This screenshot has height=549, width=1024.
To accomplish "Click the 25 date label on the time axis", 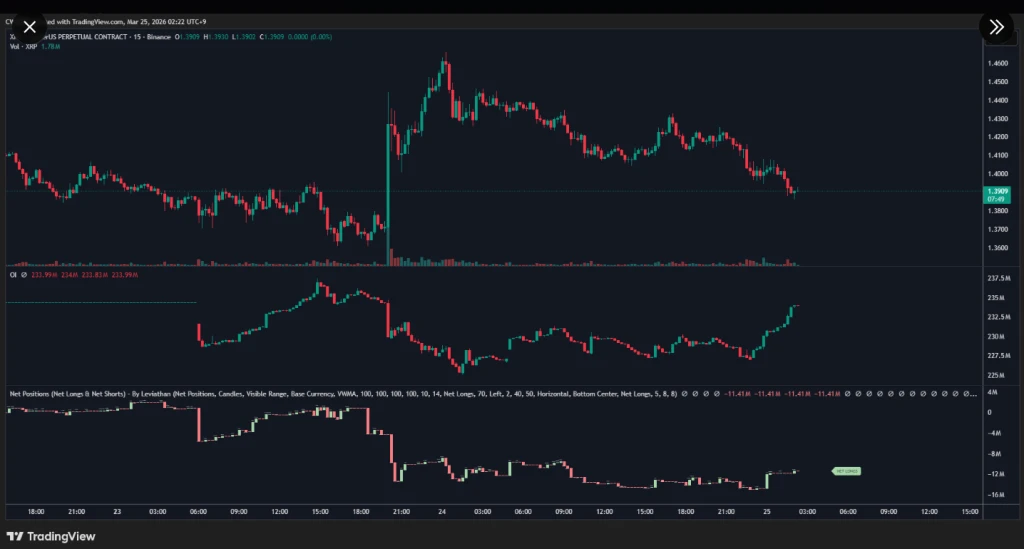I will coord(767,511).
